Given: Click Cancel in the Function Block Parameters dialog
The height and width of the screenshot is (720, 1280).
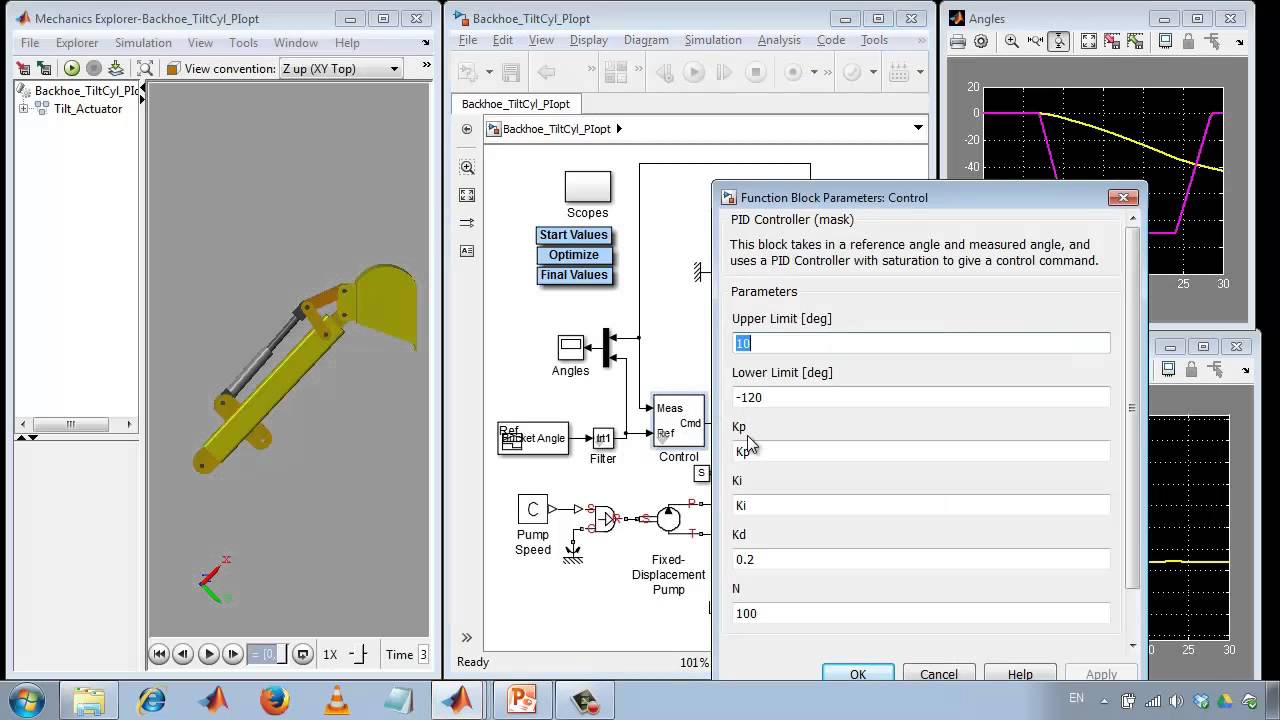Looking at the screenshot, I should click(x=939, y=674).
